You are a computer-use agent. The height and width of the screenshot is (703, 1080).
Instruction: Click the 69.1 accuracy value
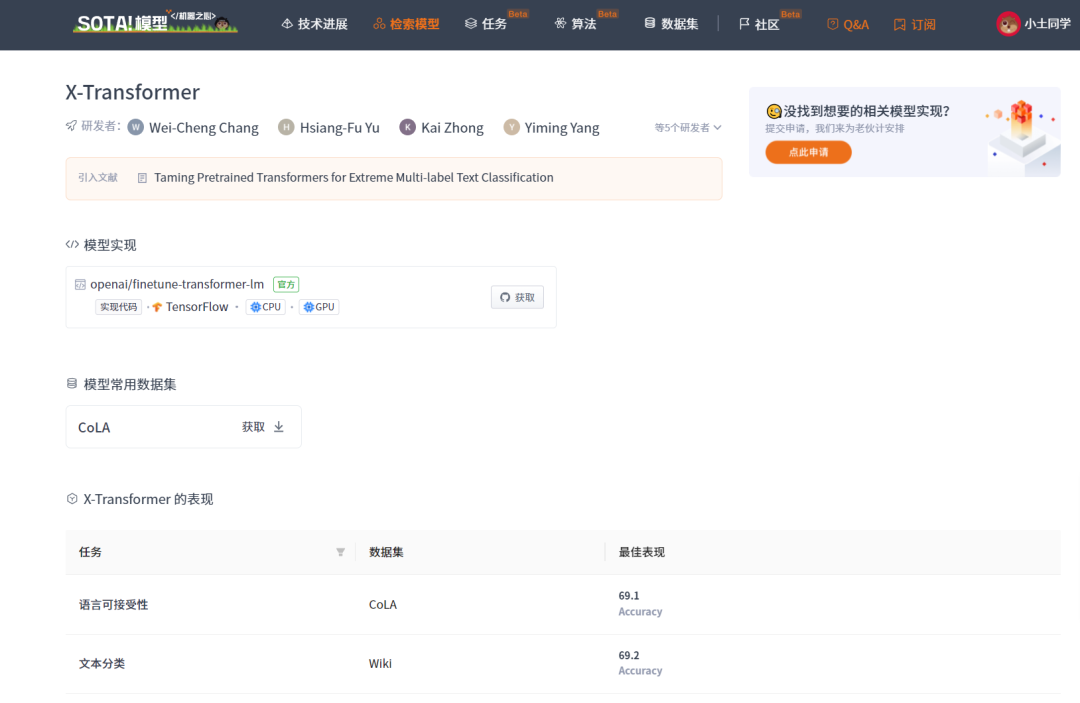pos(629,596)
